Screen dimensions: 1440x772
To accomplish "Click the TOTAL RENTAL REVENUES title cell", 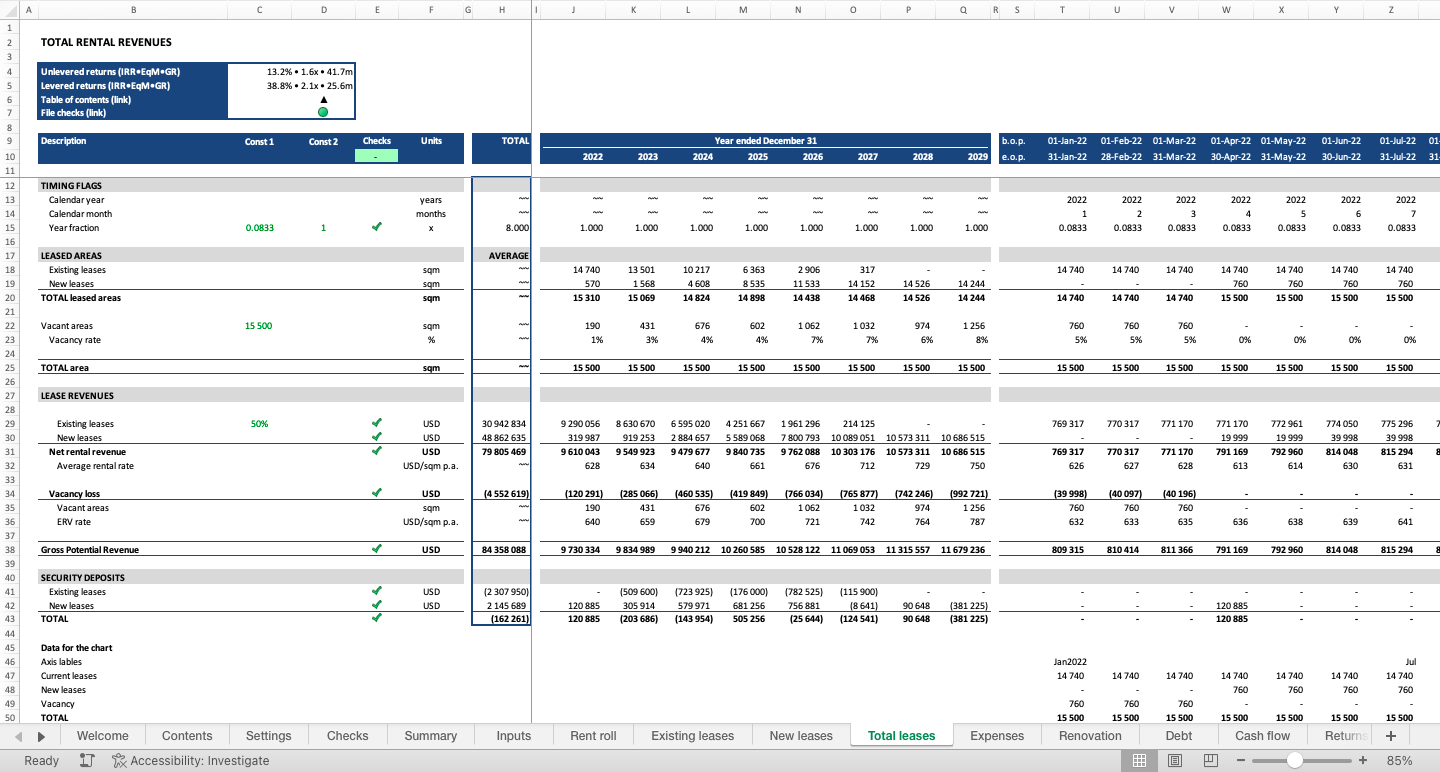I will click(106, 43).
